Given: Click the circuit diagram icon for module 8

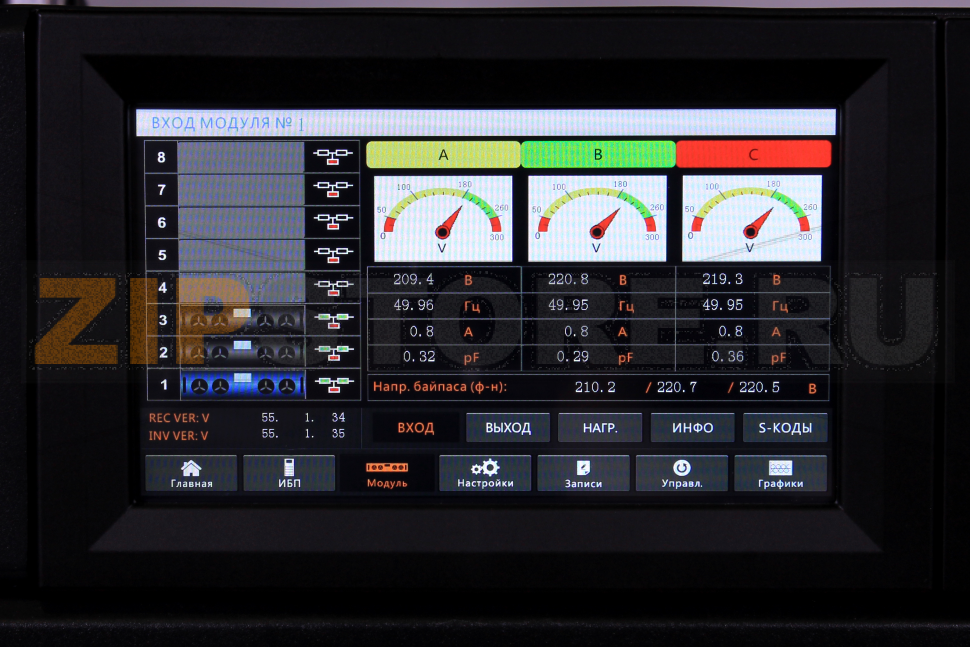Looking at the screenshot, I should pos(334,156).
